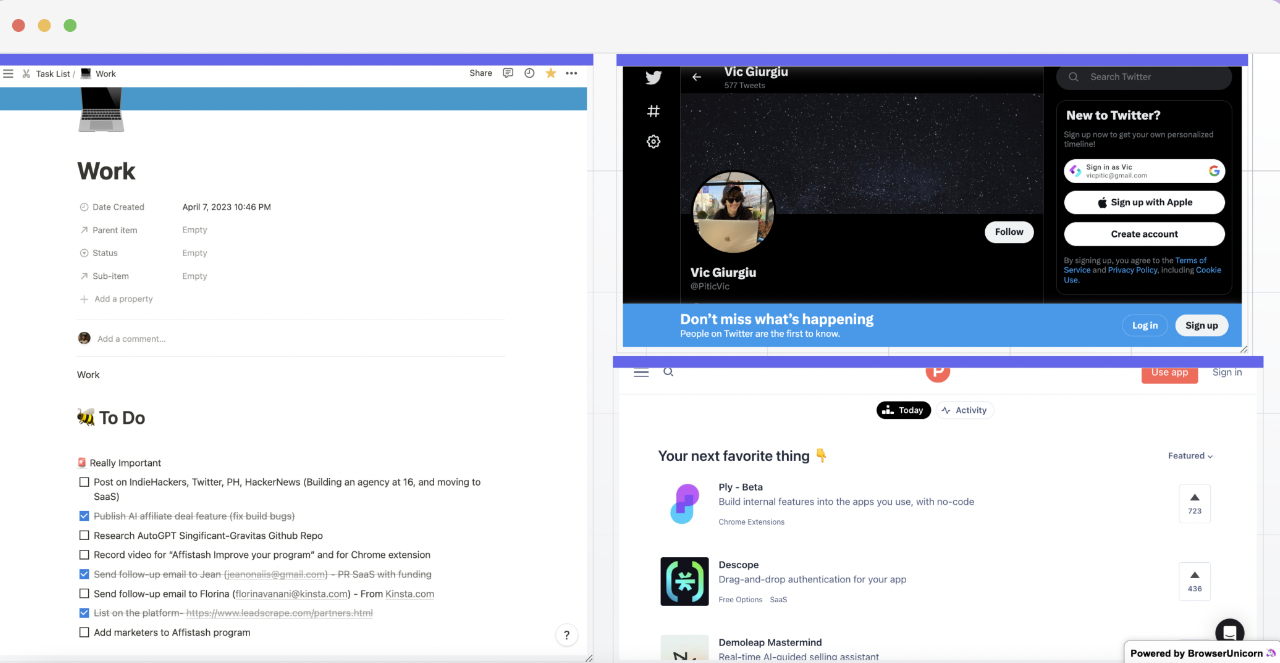
Task: Open the SaaS tag under Descope
Action: 778,600
